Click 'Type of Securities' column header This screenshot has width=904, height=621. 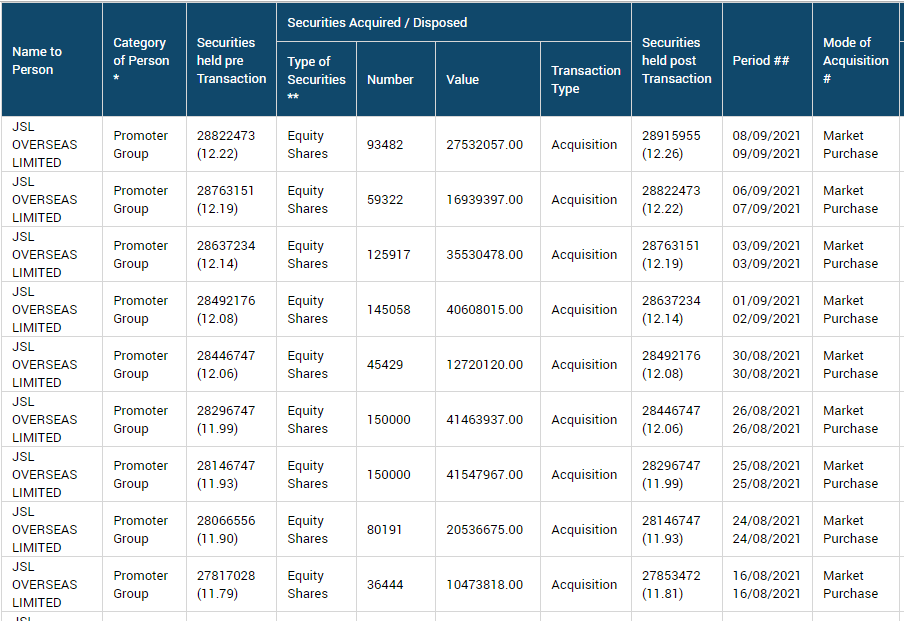317,79
